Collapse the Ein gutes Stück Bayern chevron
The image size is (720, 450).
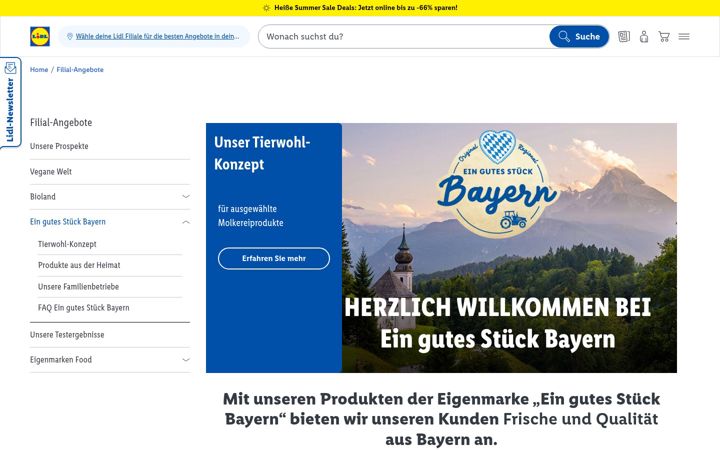(x=186, y=222)
